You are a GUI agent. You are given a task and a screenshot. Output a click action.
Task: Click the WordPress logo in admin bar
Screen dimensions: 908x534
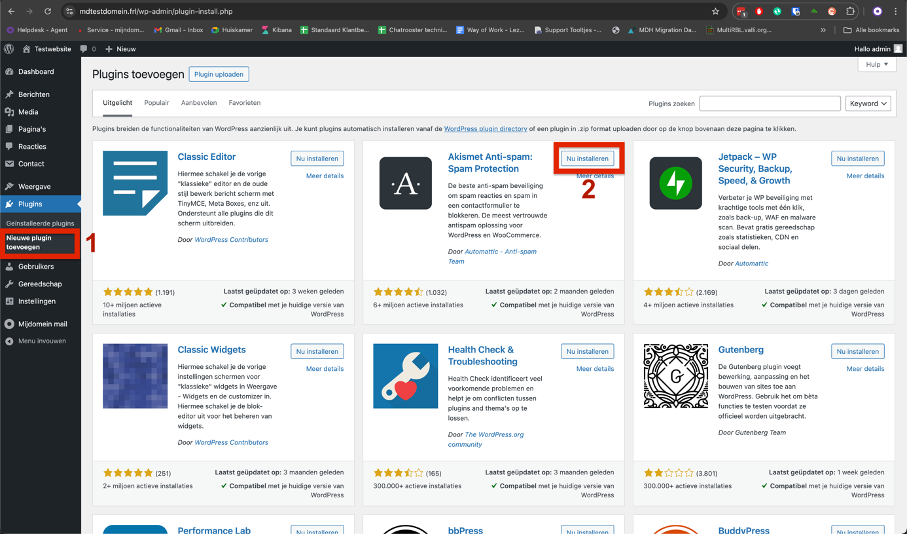click(x=9, y=48)
